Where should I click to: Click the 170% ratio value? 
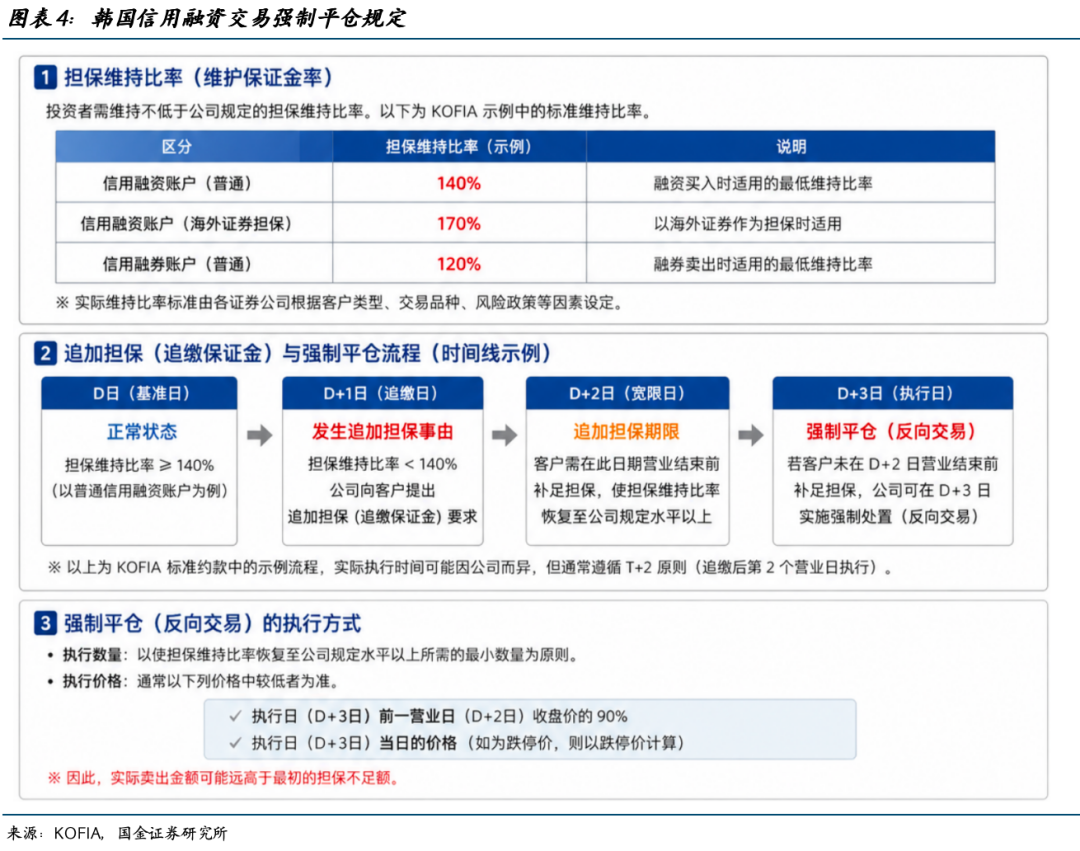[459, 224]
